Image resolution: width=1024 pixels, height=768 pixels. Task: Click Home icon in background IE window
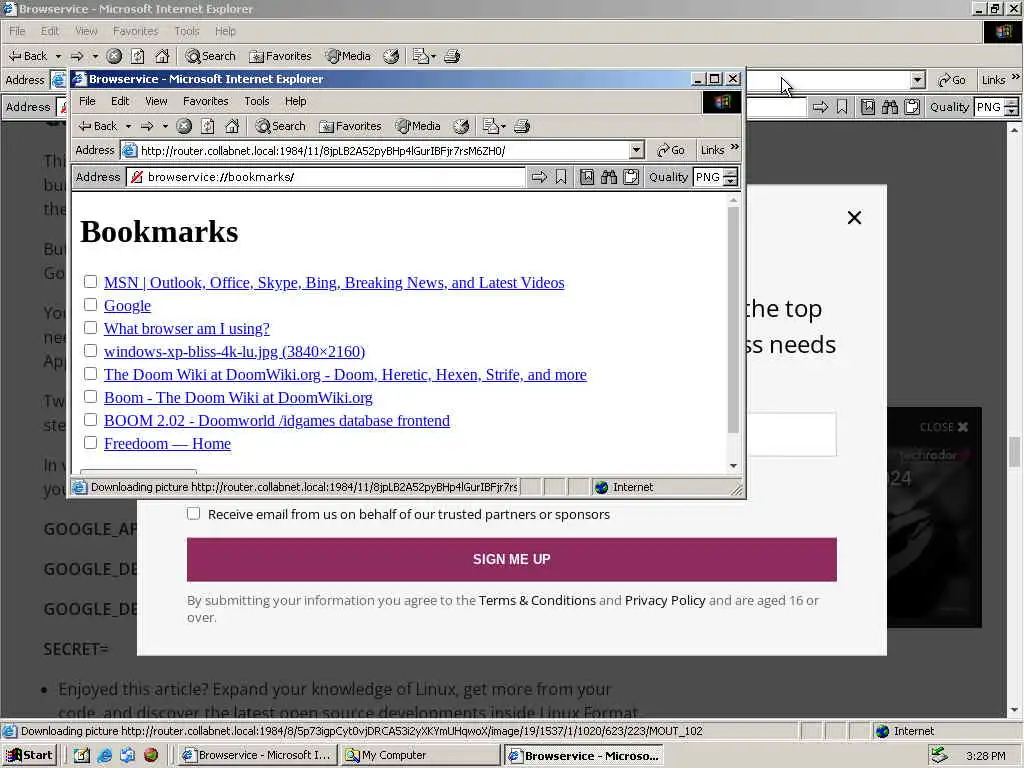pos(162,56)
